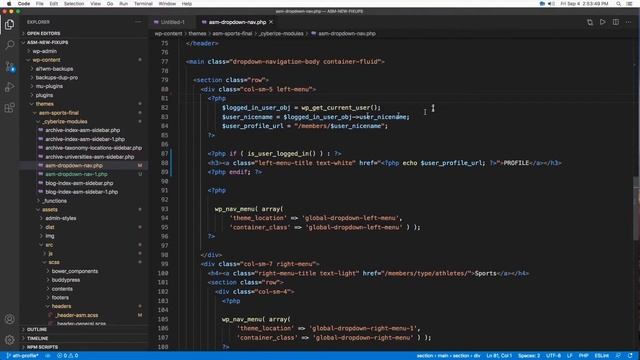Click the editor vertical scrollbar thumb

point(636,209)
